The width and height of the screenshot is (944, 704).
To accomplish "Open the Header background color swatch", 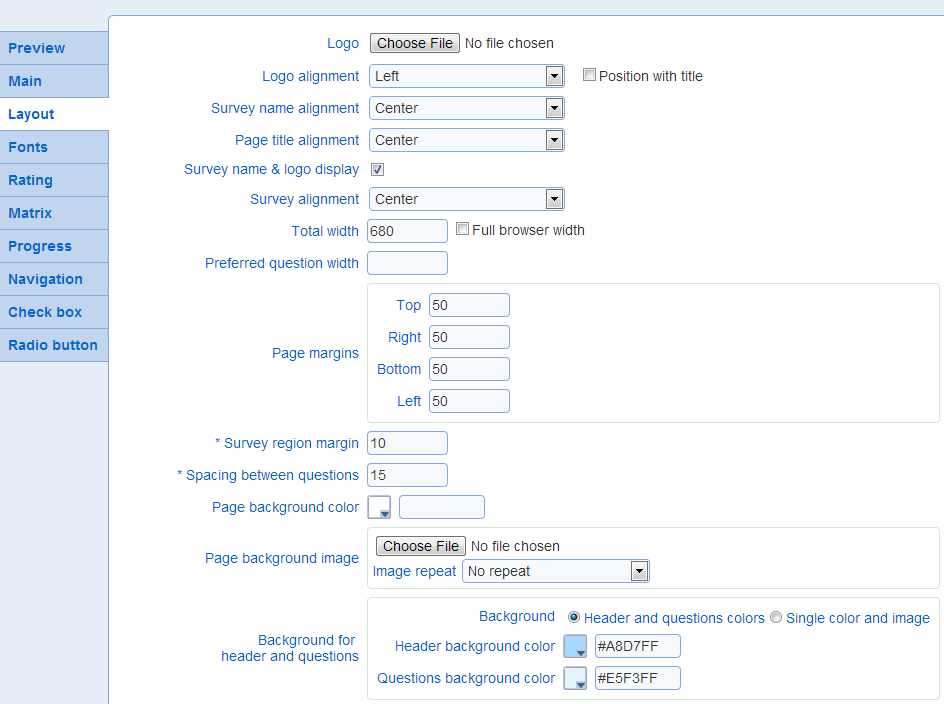I will 575,646.
